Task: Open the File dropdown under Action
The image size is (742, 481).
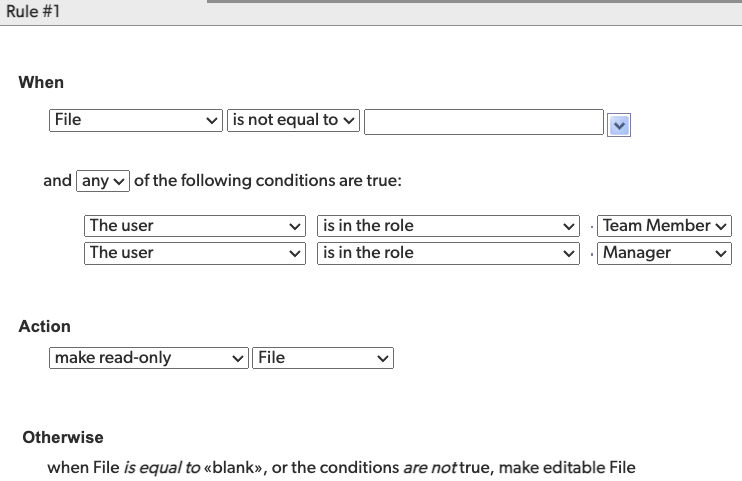Action: point(323,358)
